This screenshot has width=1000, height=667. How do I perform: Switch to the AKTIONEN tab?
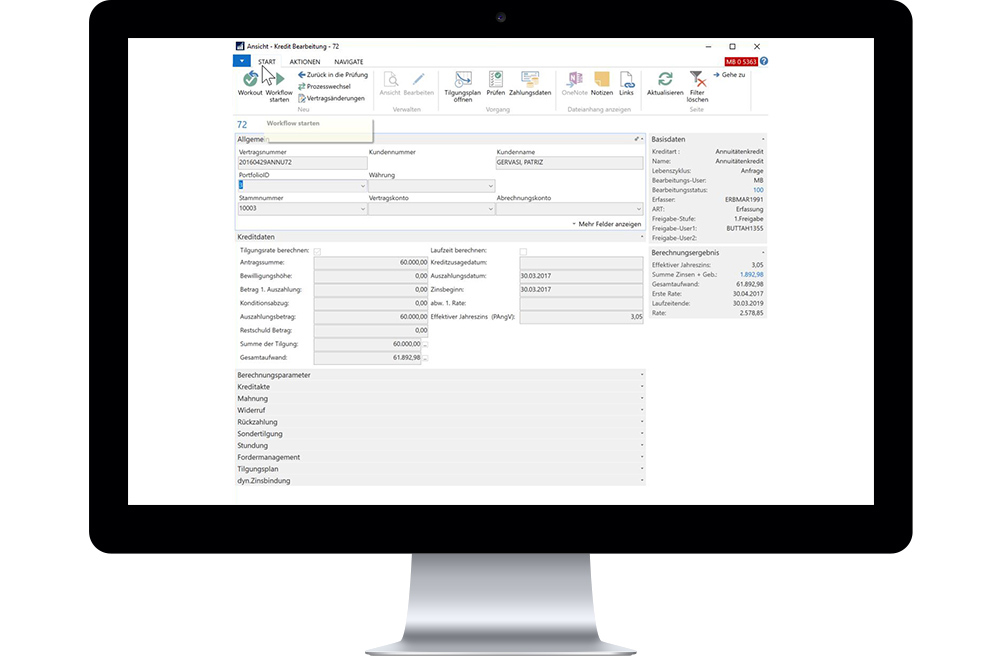point(305,61)
